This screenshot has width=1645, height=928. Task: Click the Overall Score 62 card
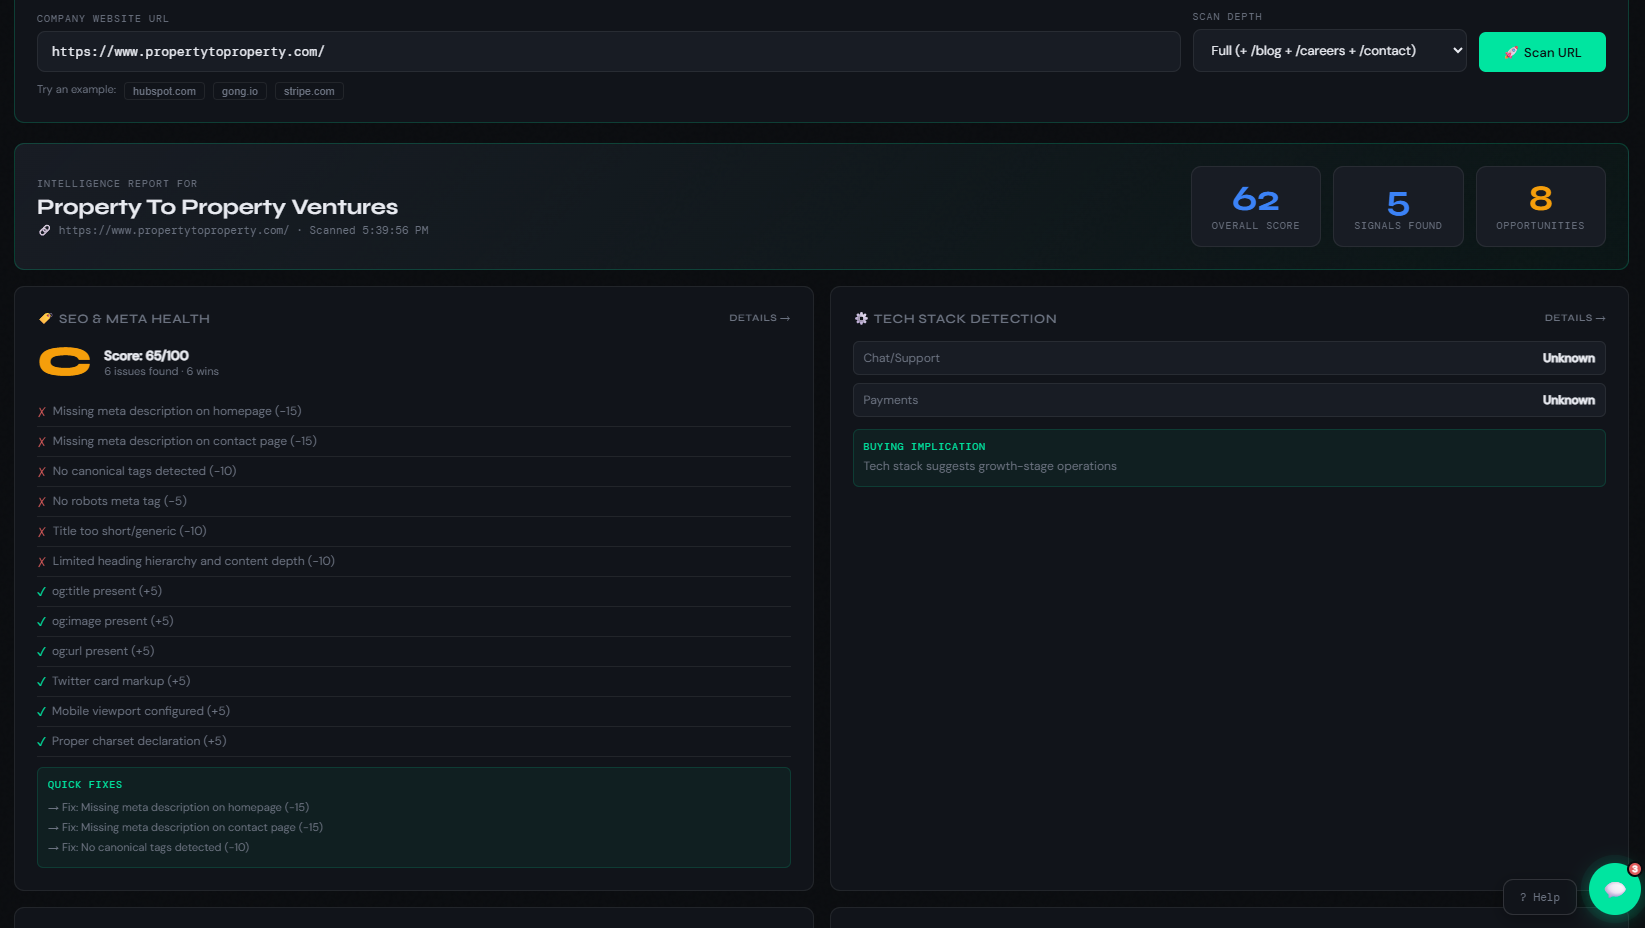point(1255,206)
